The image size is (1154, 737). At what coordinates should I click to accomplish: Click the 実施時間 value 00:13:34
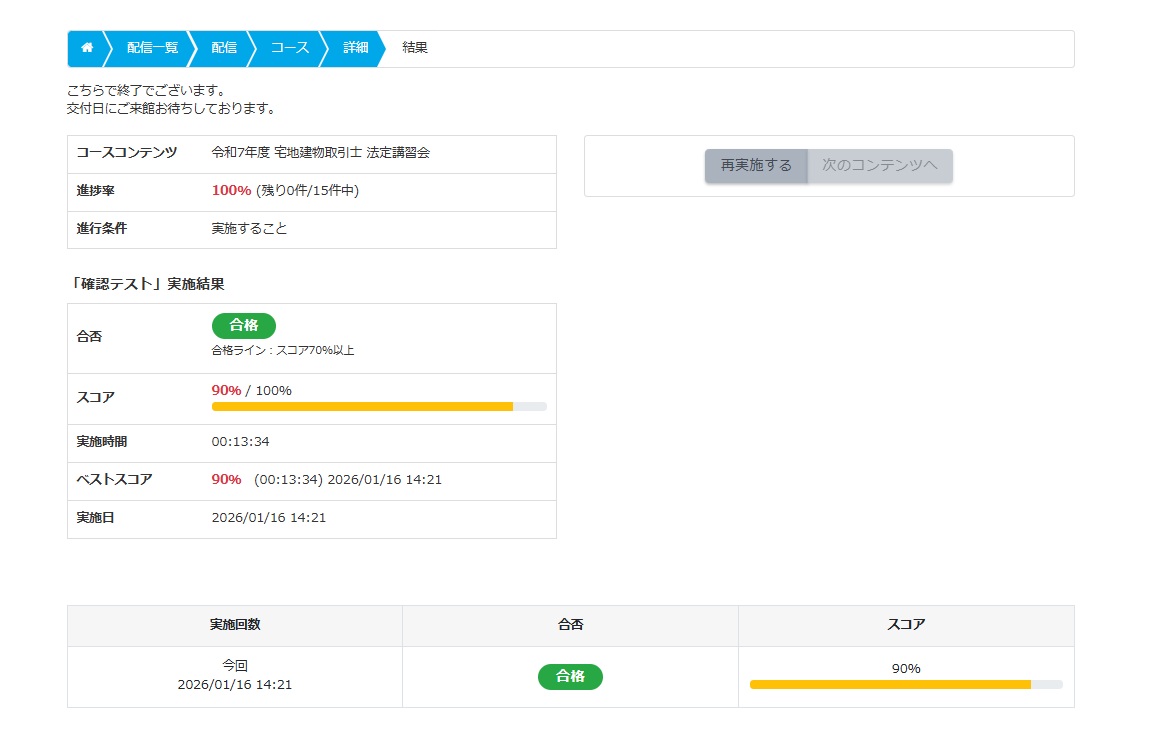tap(240, 442)
